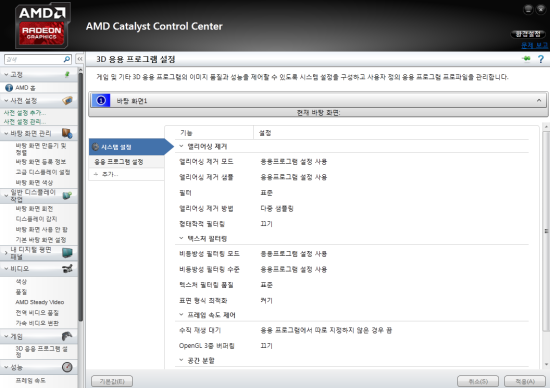
Task: Click the settings list scroll-down arrow
Action: click(546, 364)
